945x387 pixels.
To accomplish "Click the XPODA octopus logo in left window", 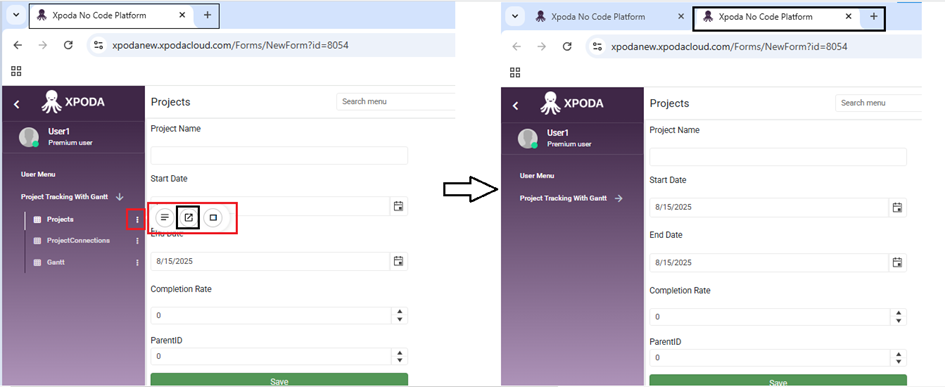I will tap(52, 101).
